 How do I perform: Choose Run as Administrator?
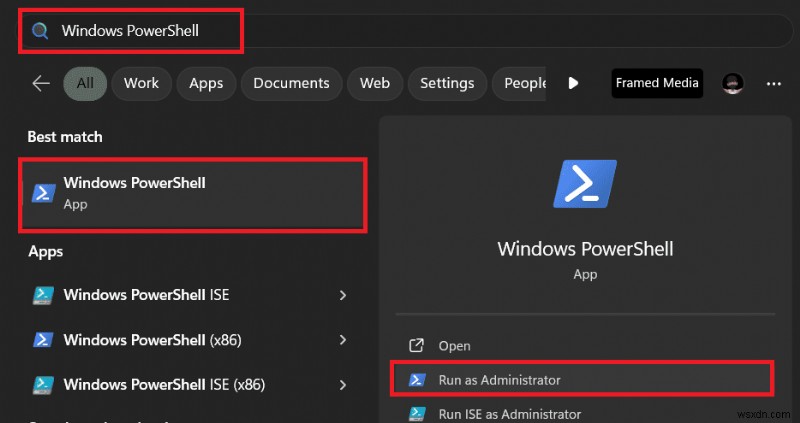coord(582,380)
